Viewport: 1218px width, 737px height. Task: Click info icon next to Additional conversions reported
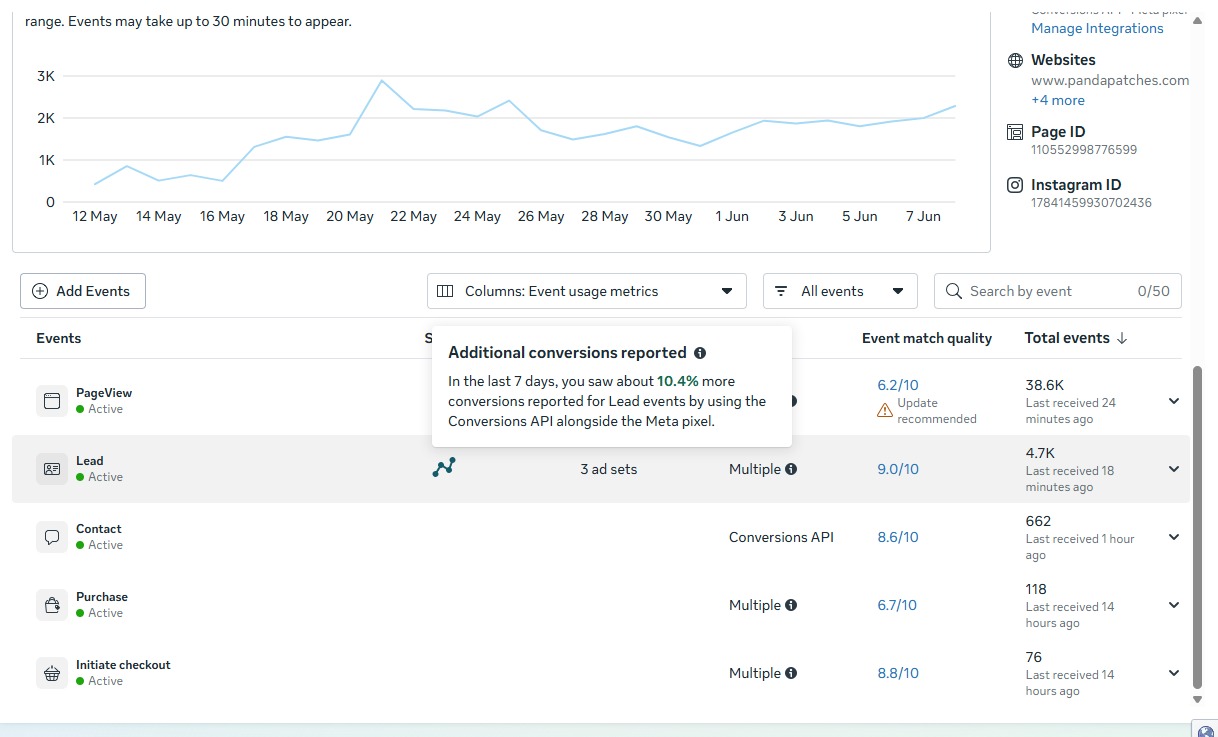[x=700, y=353]
